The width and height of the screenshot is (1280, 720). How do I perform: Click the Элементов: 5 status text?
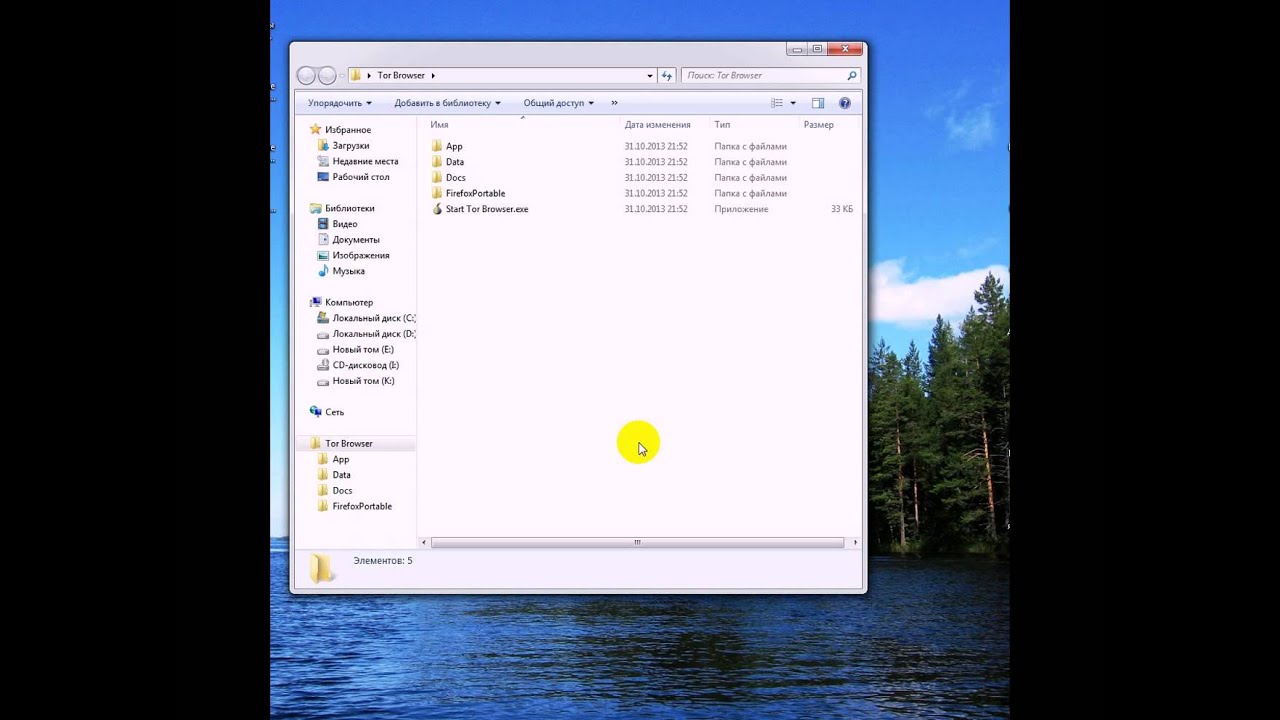click(x=383, y=561)
